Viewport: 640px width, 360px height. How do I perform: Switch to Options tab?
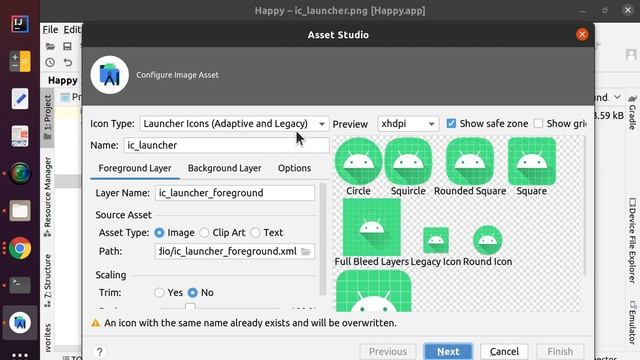(x=294, y=168)
